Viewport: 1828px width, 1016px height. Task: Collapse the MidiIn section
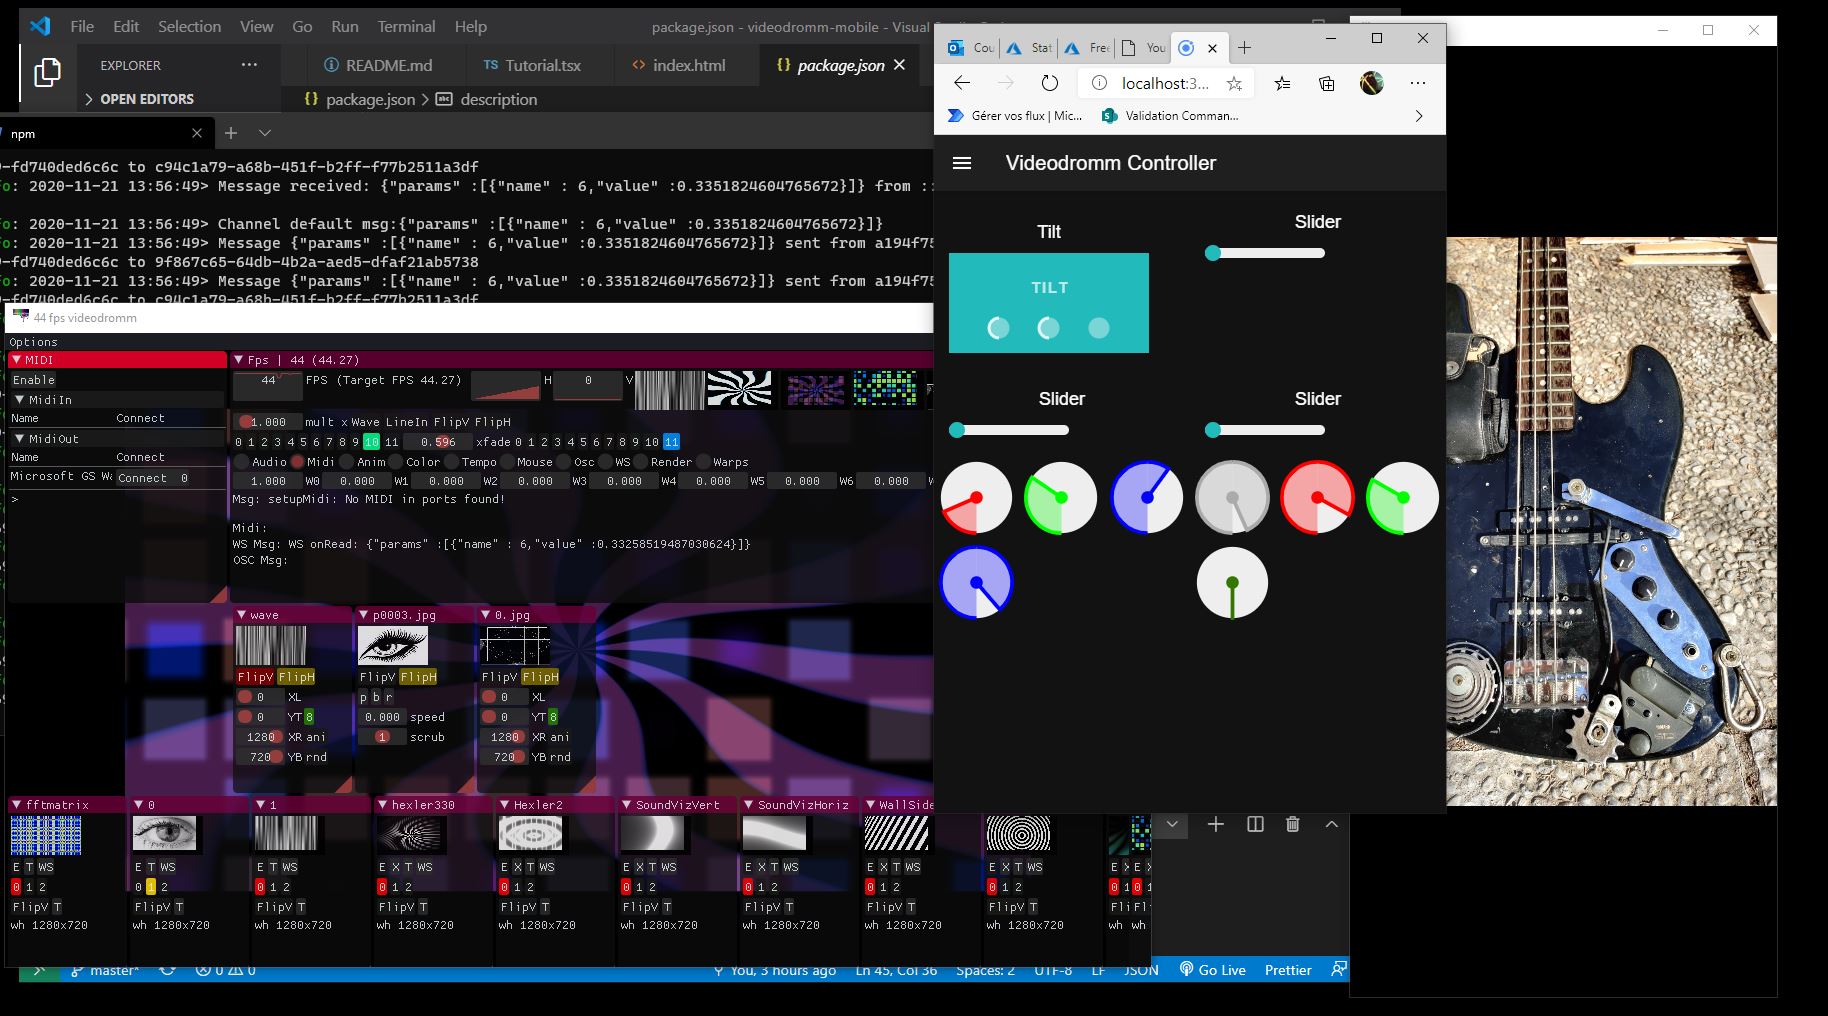click(20, 400)
